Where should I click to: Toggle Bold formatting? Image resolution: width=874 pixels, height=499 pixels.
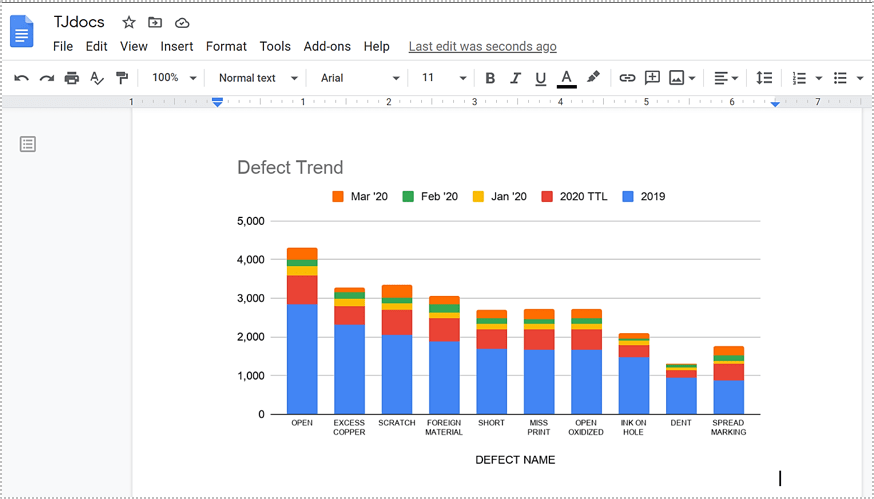[490, 78]
